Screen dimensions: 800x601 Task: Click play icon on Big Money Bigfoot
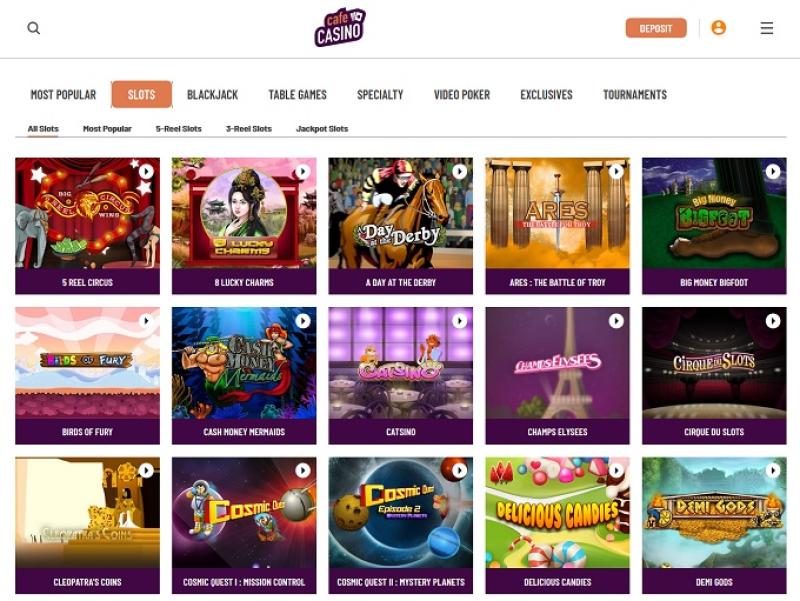click(x=773, y=171)
